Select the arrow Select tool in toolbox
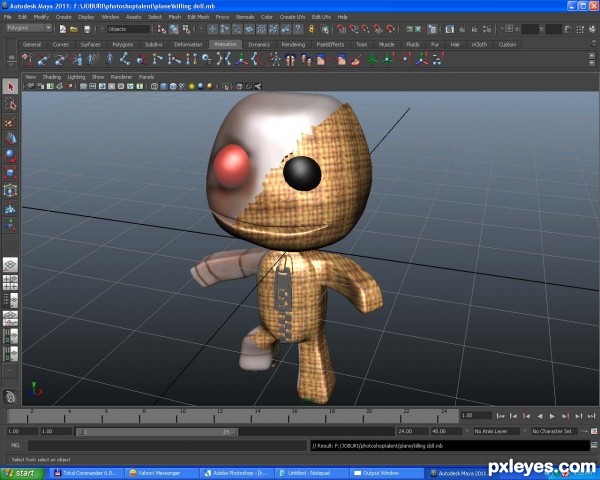This screenshot has height=480, width=600. point(10,87)
